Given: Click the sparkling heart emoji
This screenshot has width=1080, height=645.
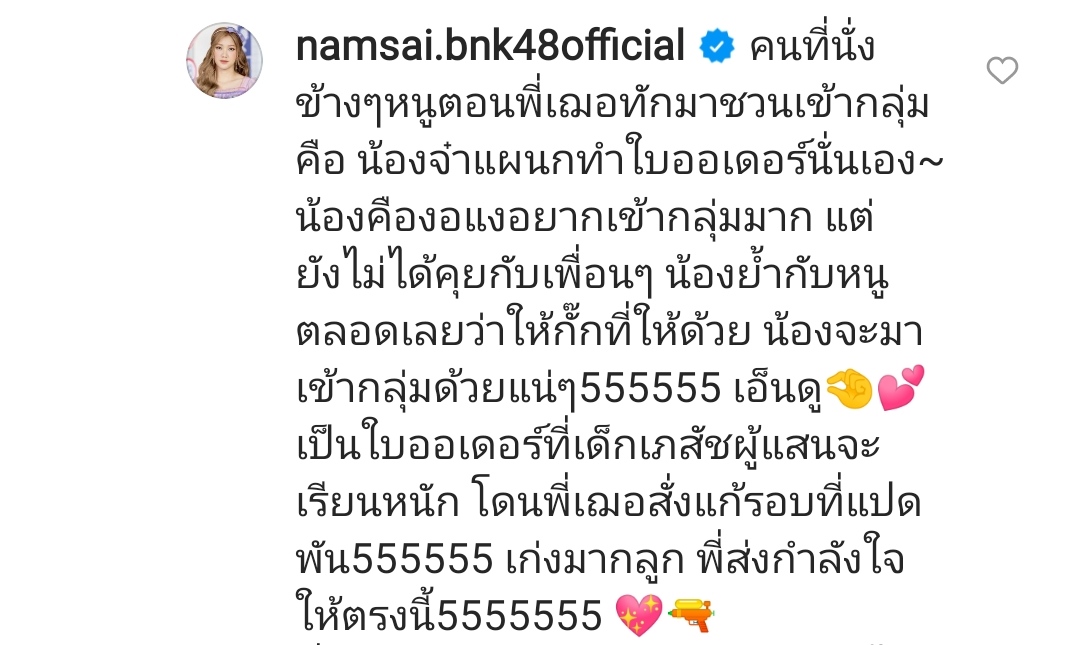Looking at the screenshot, I should [638, 615].
